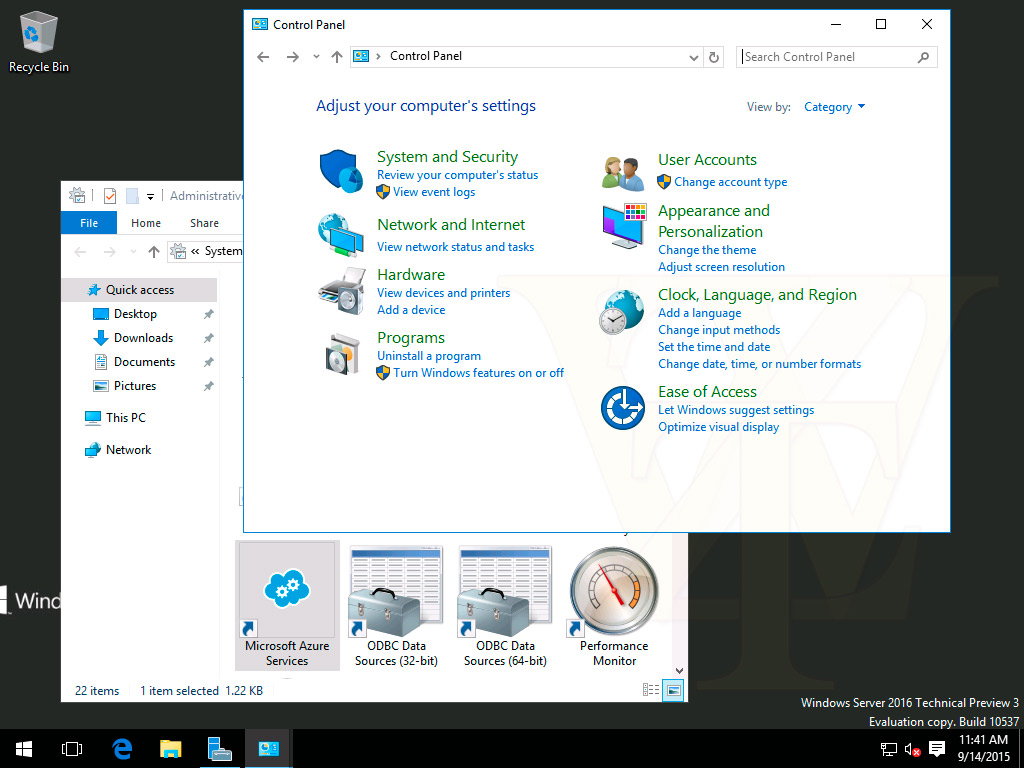Expand the address bar history dropdown
This screenshot has height=768, width=1024.
[695, 57]
